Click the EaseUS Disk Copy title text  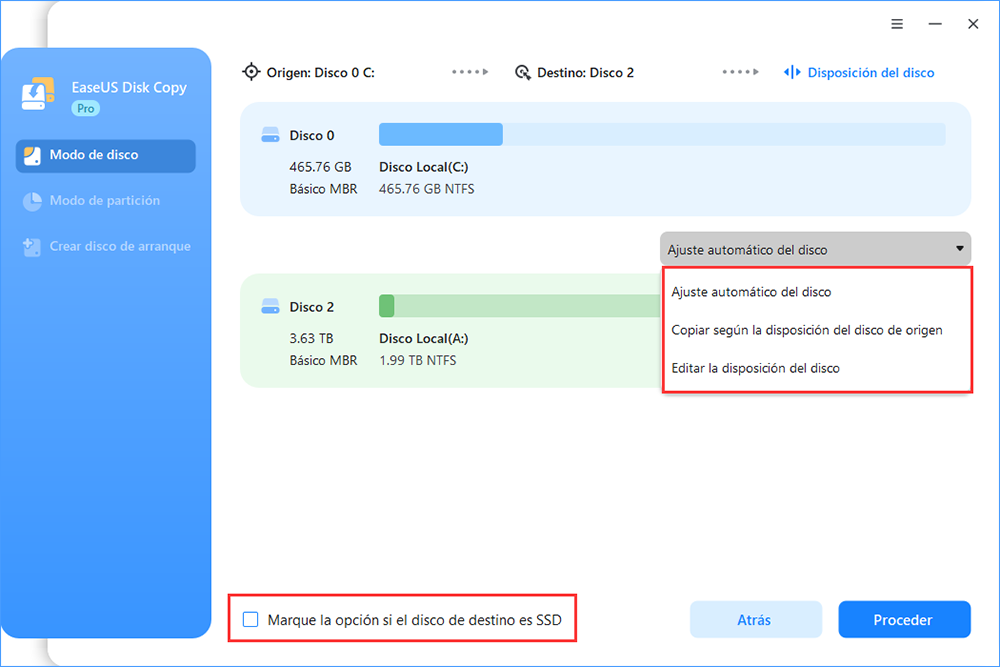[129, 88]
